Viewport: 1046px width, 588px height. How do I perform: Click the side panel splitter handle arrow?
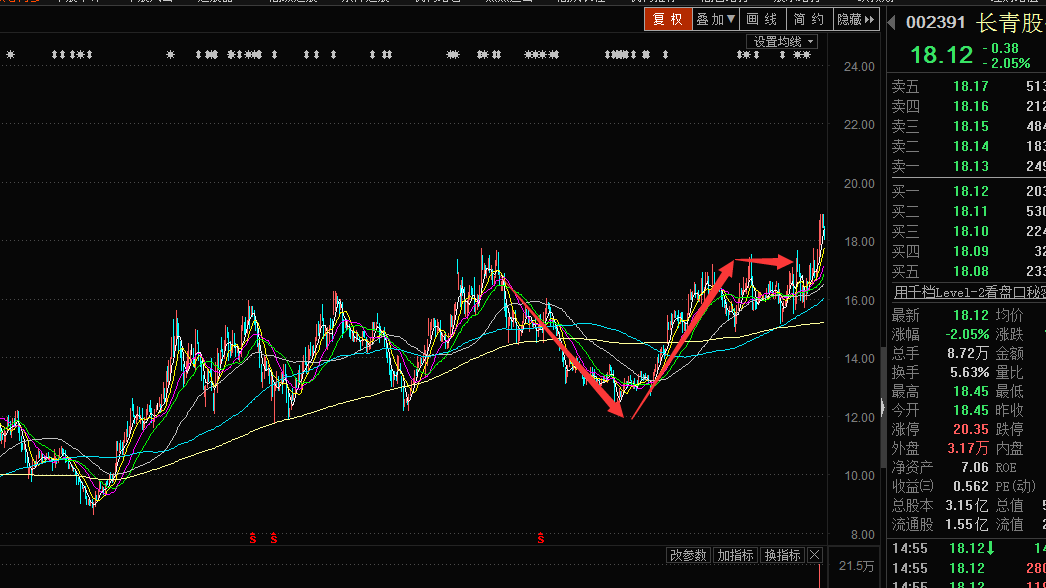(883, 407)
